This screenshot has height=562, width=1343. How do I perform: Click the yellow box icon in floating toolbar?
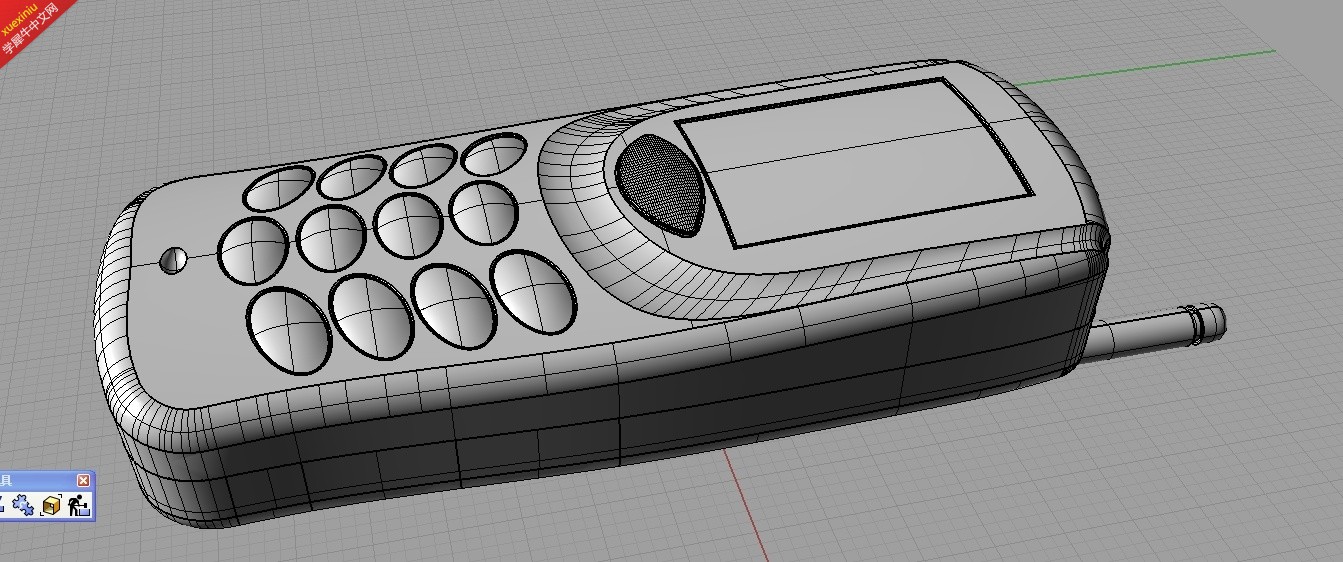tap(51, 506)
